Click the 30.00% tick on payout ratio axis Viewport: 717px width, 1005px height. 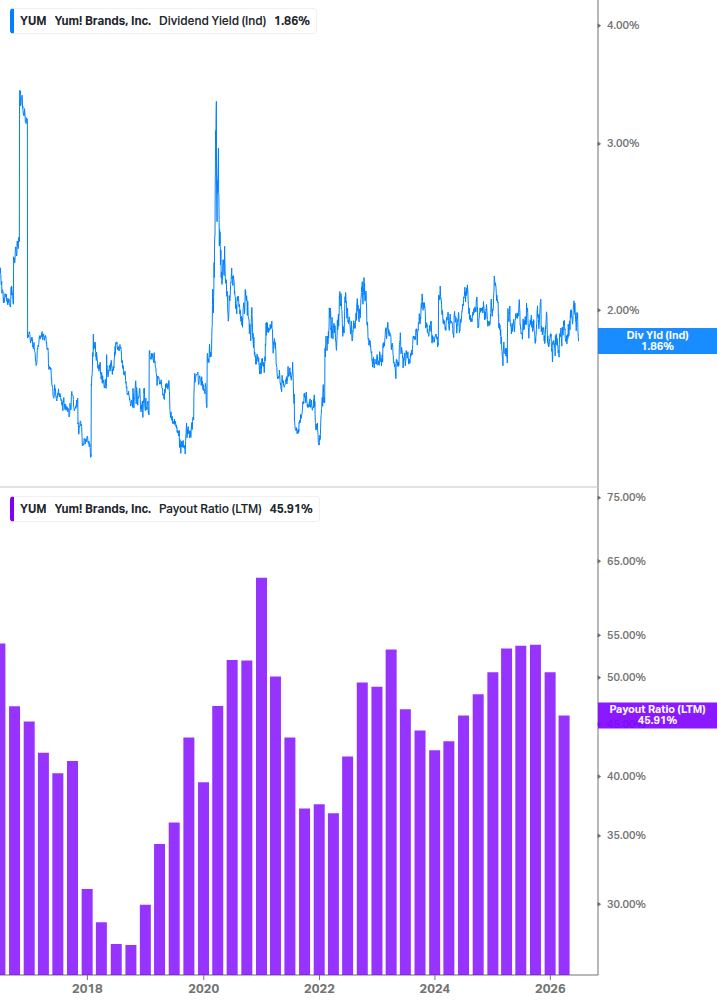[626, 904]
